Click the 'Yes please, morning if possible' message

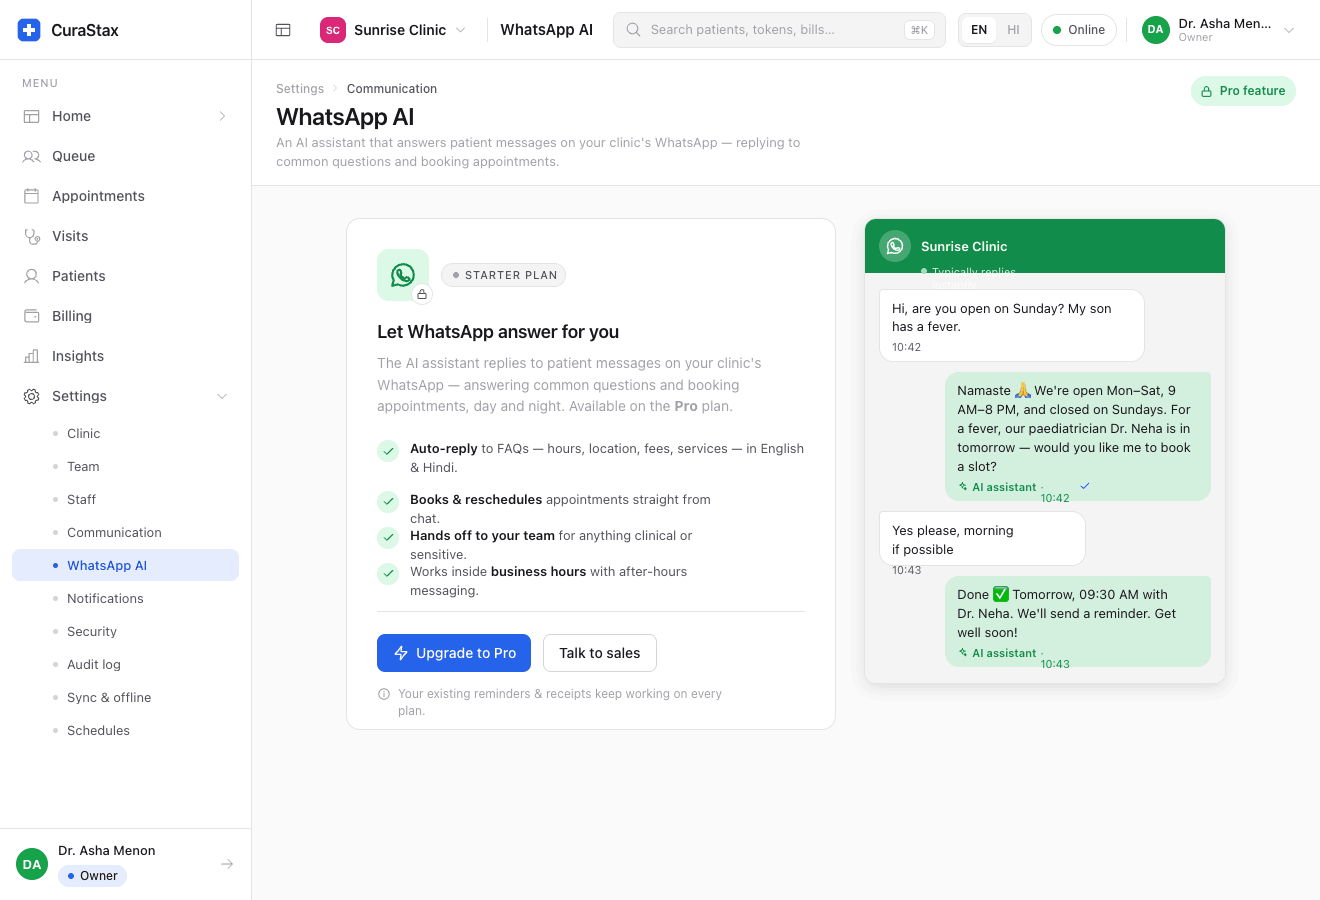point(982,539)
